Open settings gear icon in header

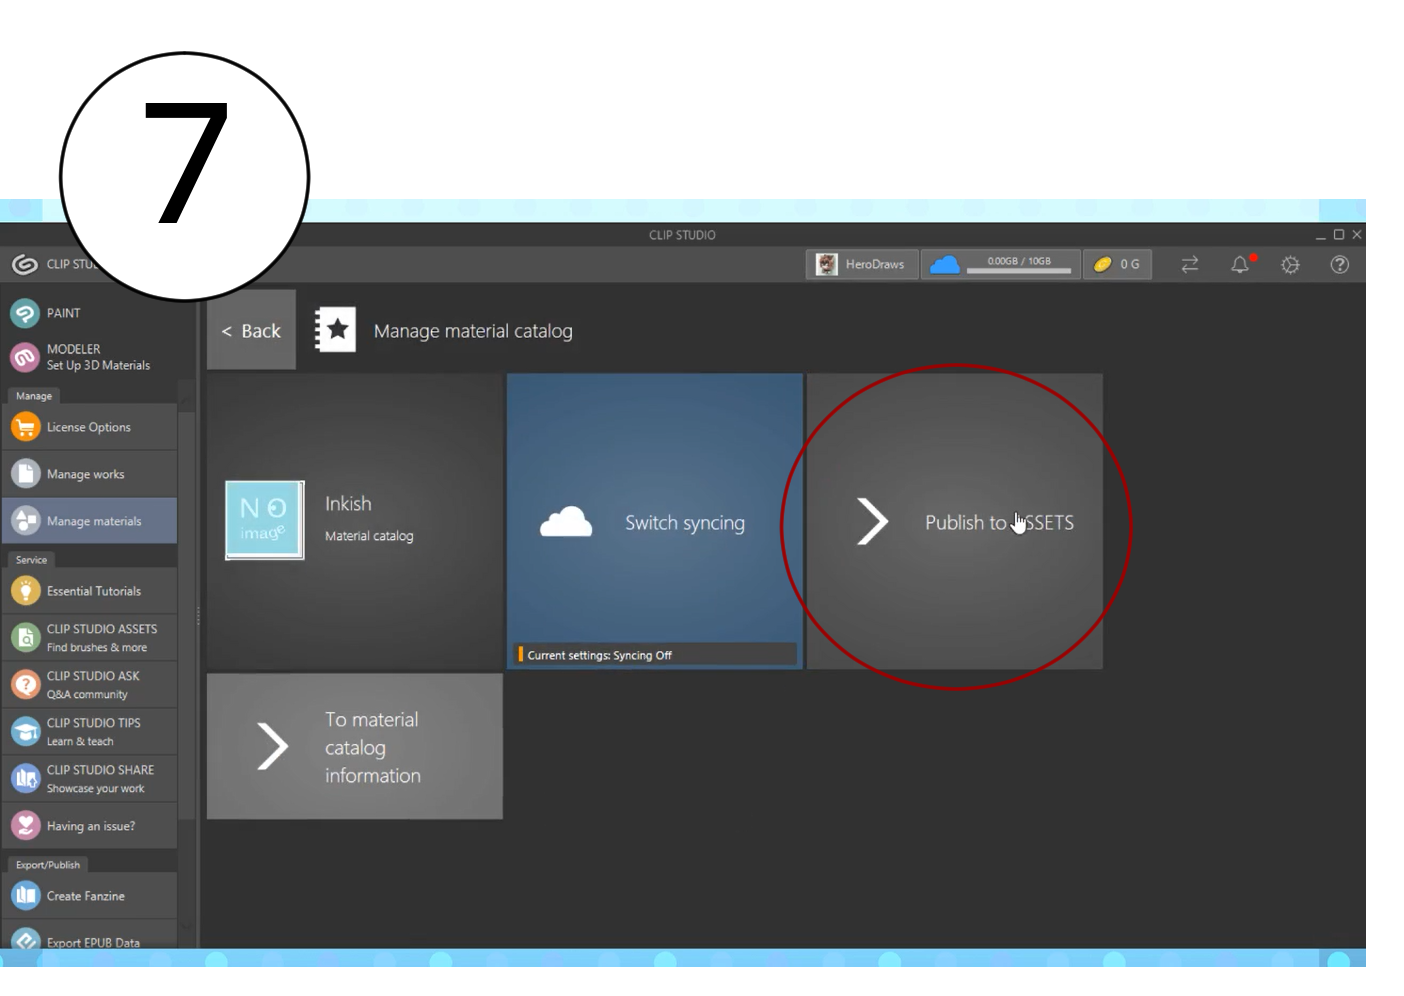click(1290, 265)
